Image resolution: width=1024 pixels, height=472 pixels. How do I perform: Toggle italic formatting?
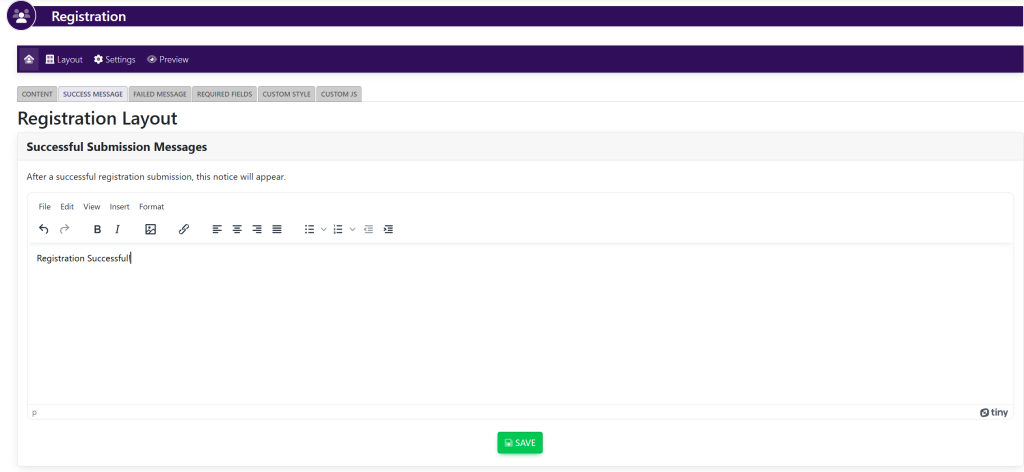(117, 229)
